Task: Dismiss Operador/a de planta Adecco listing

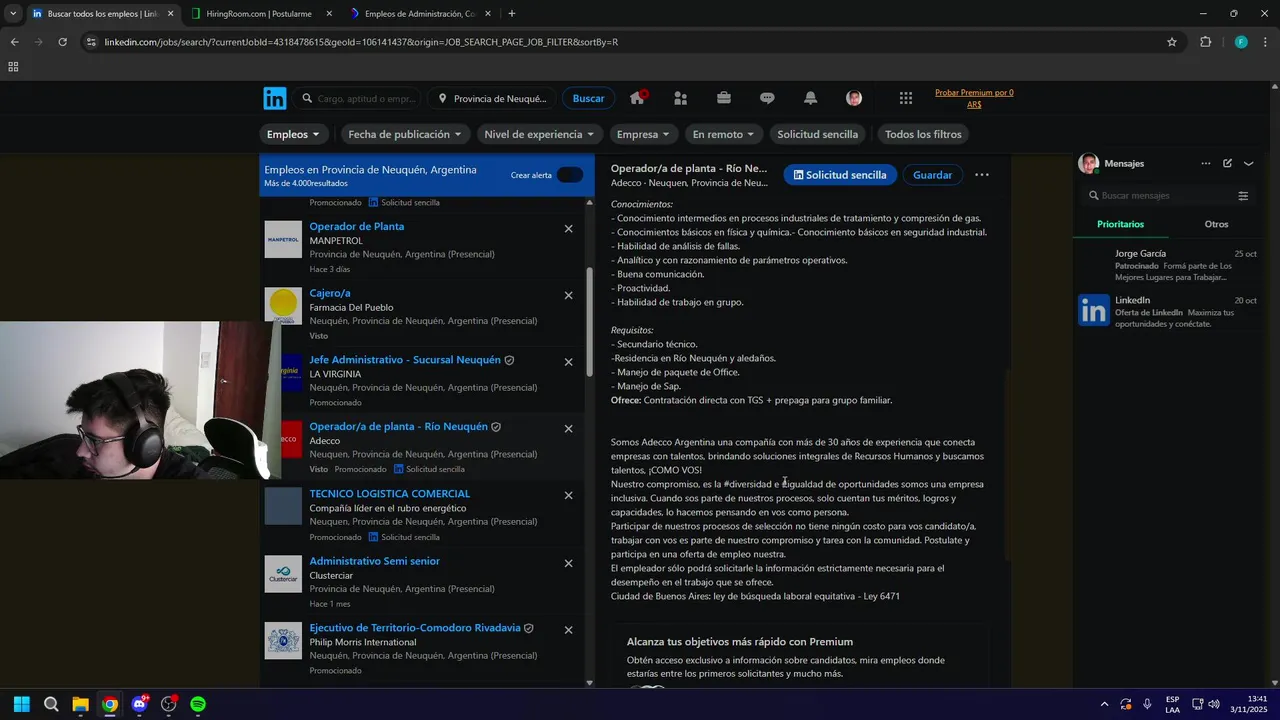Action: 568,429
